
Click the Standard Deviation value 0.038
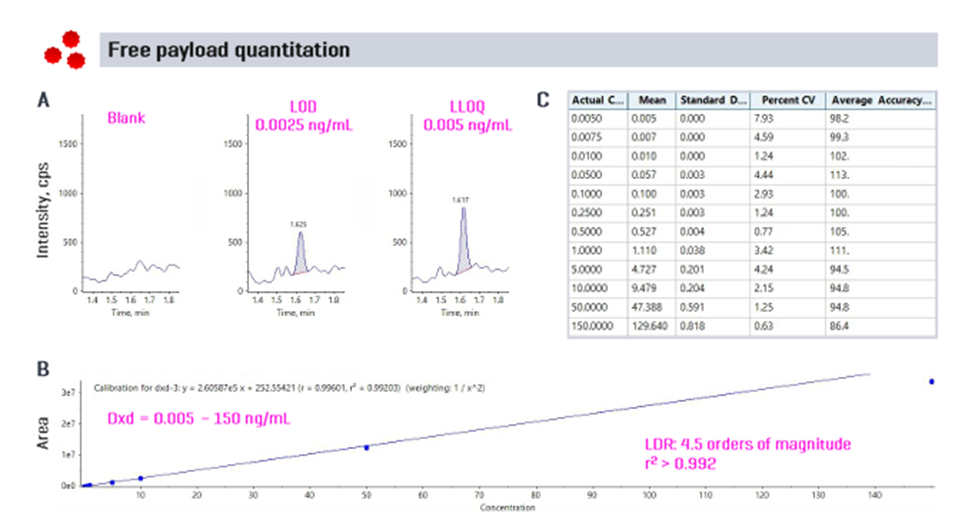(692, 251)
